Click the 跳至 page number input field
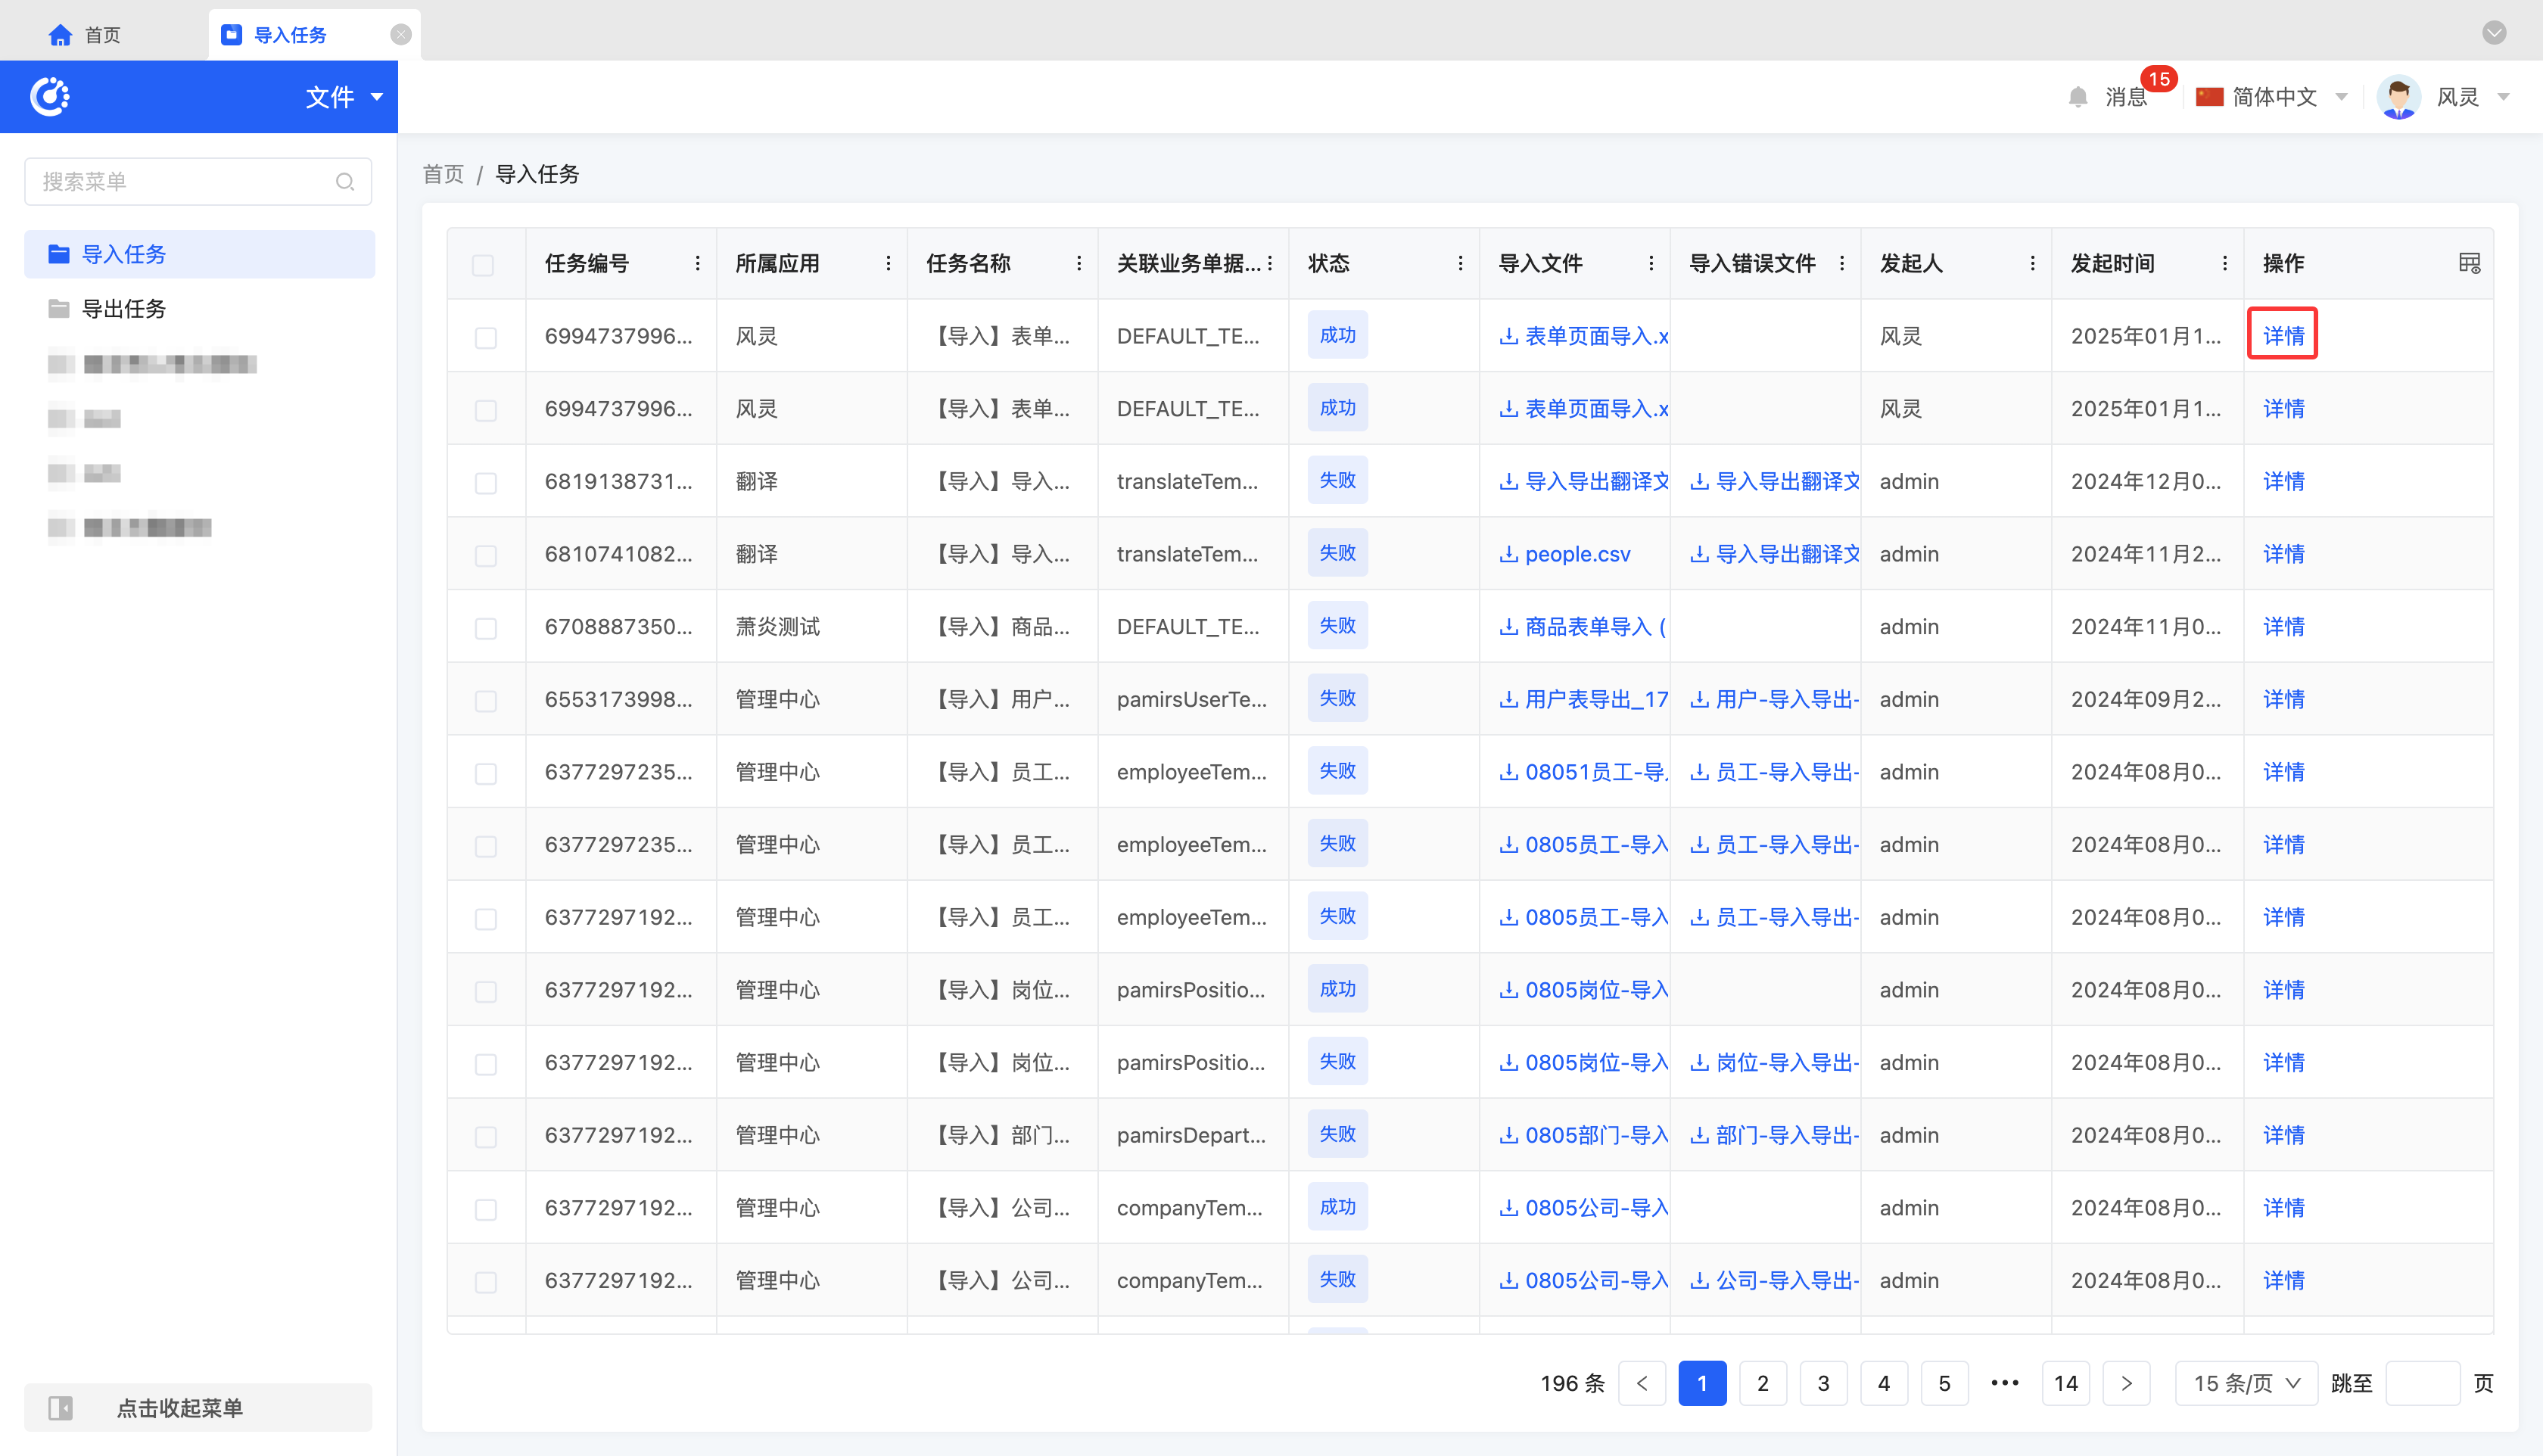The width and height of the screenshot is (2543, 1456). click(x=2421, y=1383)
